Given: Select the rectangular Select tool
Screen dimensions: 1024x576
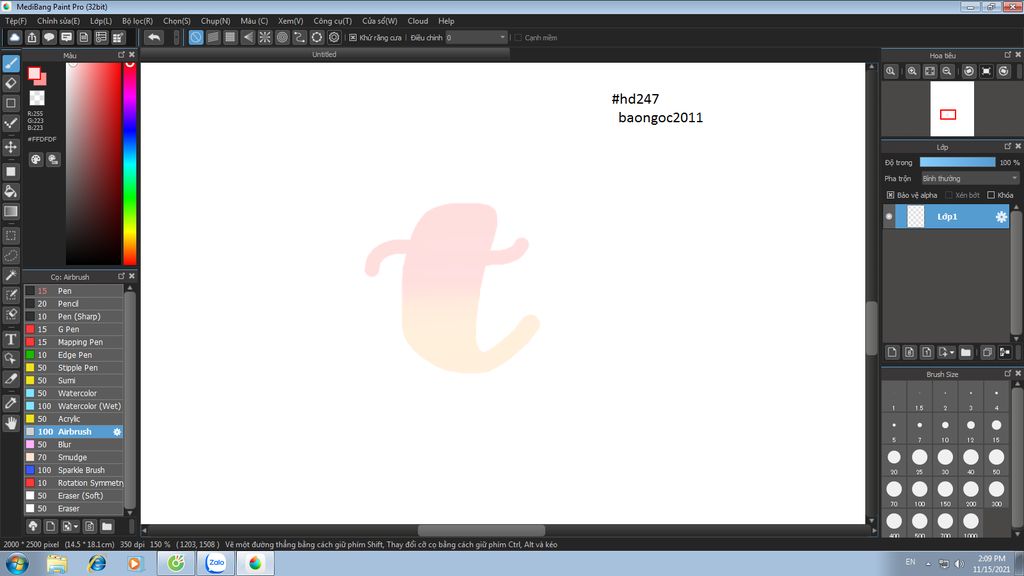Looking at the screenshot, I should 11,236.
